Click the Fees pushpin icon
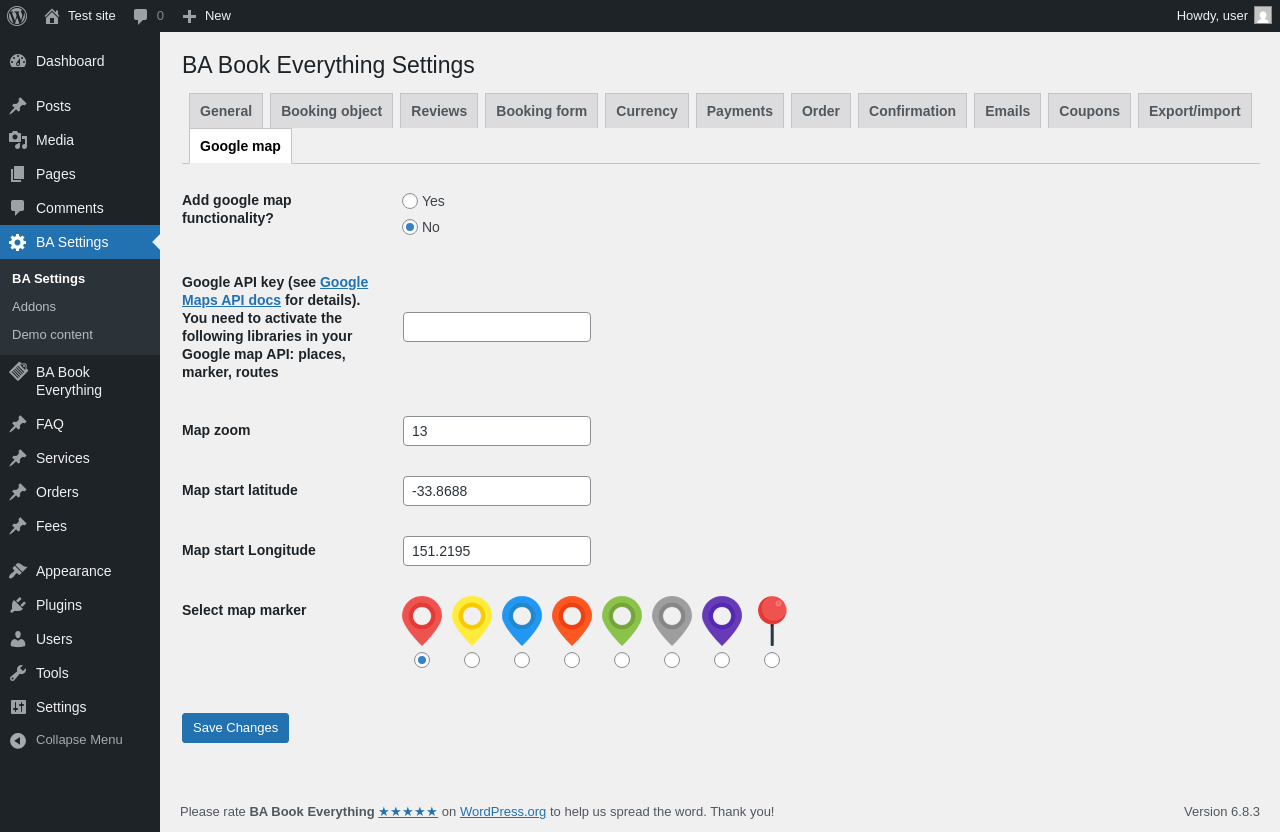This screenshot has height=832, width=1280. [x=18, y=526]
